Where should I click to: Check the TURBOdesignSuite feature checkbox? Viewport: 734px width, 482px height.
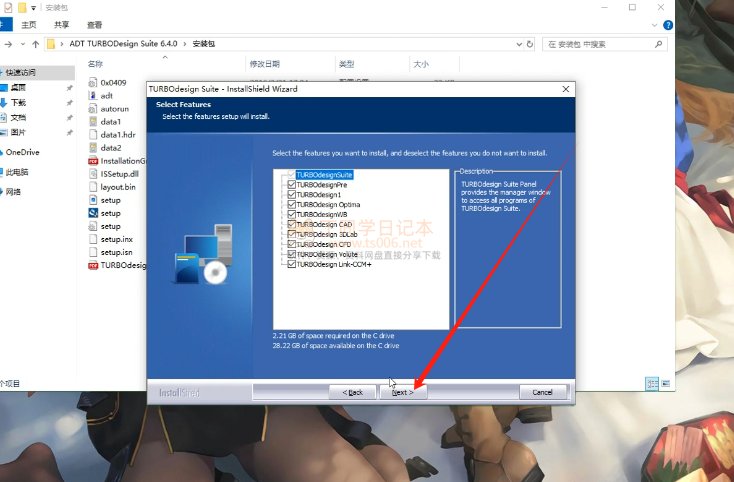click(292, 175)
